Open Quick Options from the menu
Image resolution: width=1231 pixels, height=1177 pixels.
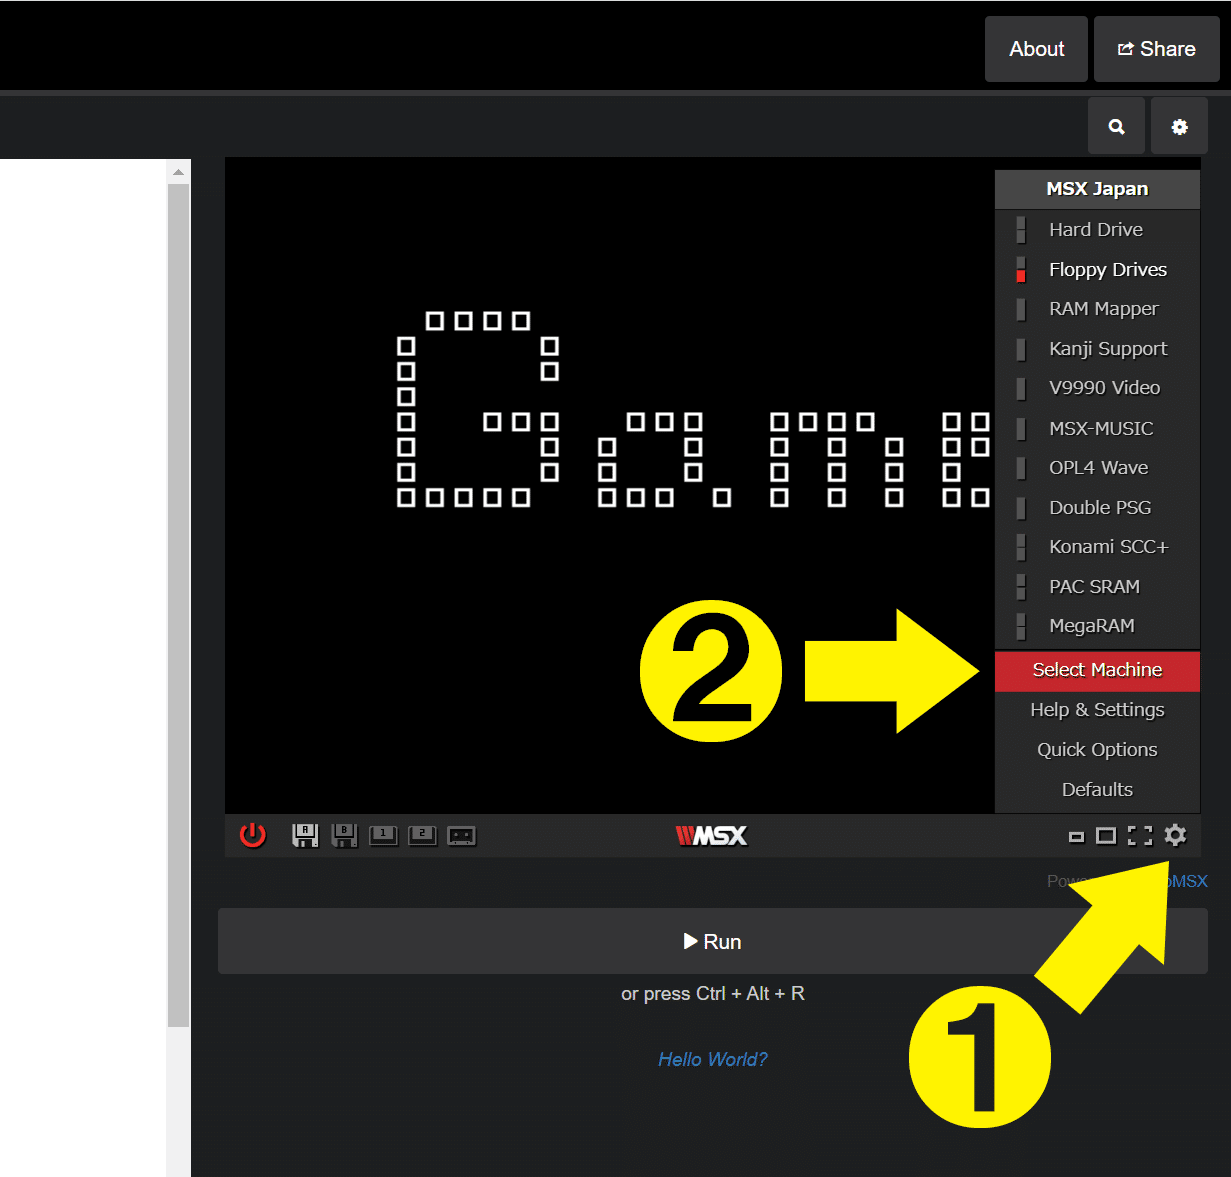[1097, 750]
